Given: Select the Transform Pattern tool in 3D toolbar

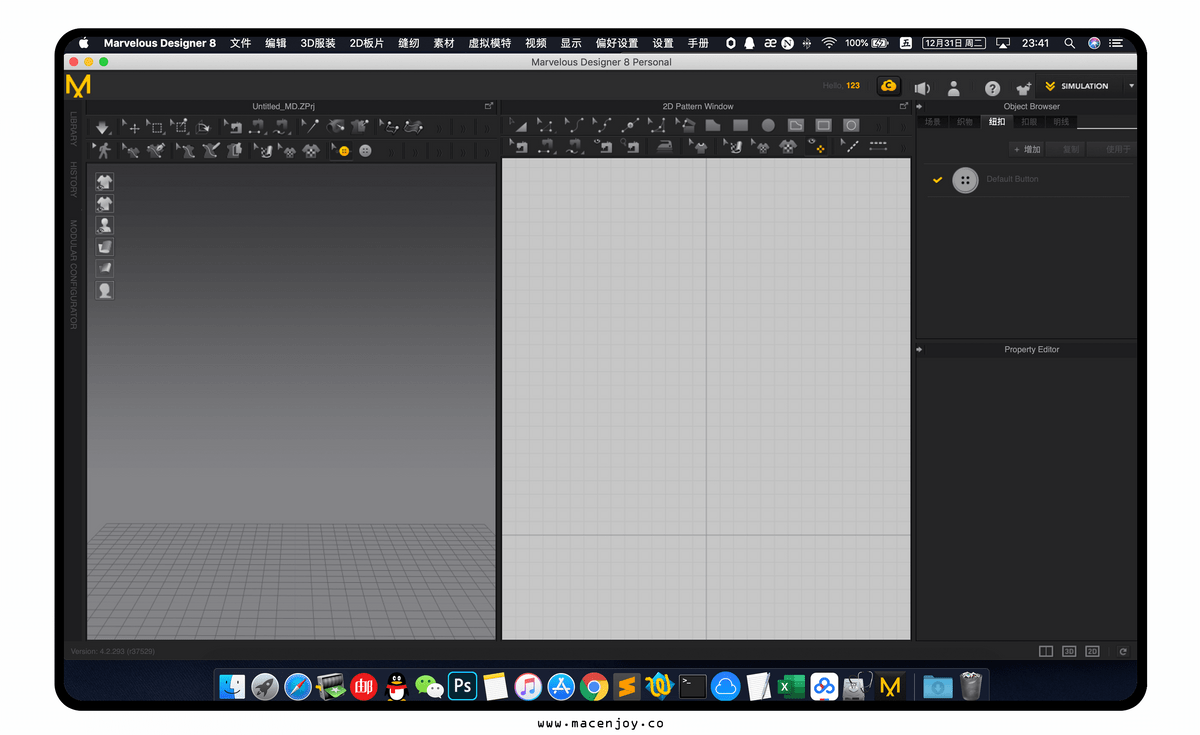Looking at the screenshot, I should tap(132, 127).
